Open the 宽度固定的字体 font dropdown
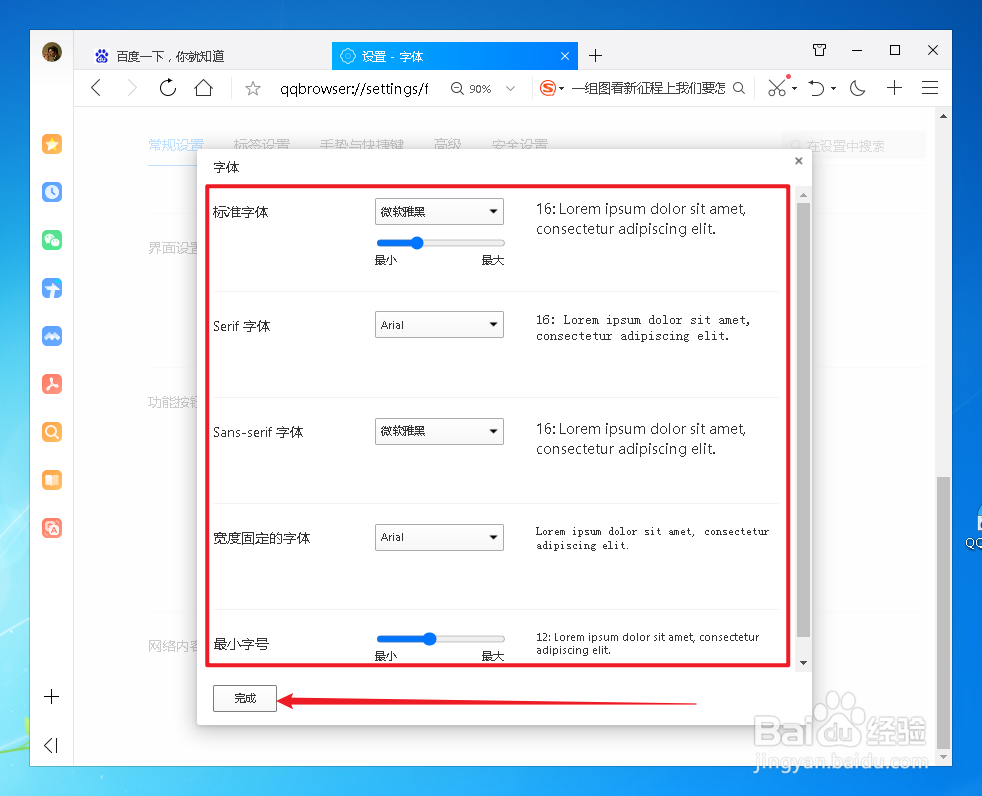Viewport: 982px width, 796px height. pos(439,537)
